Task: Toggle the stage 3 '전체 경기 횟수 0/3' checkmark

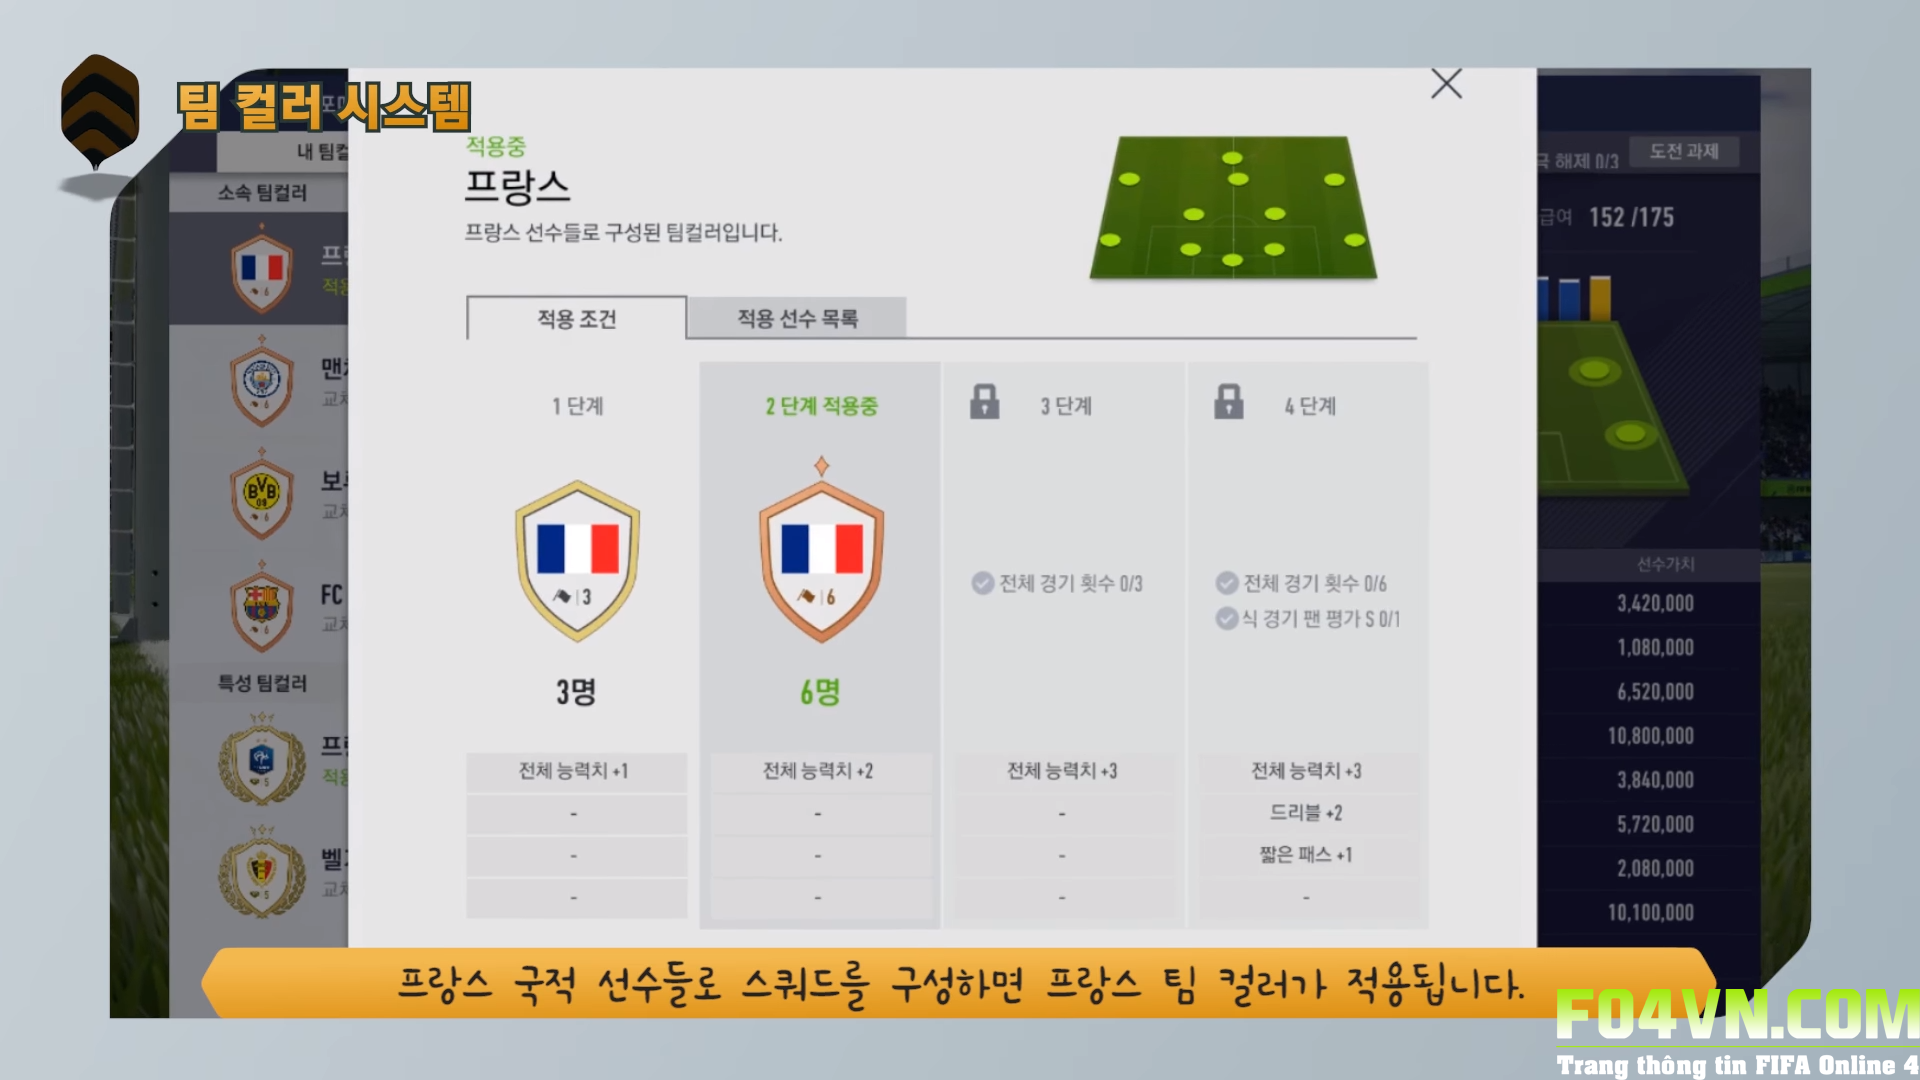Action: 983,583
